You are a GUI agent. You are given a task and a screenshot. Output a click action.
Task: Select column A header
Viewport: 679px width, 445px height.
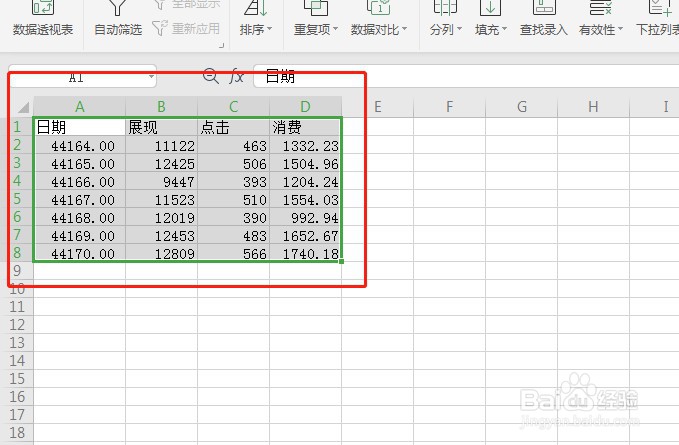coord(79,106)
